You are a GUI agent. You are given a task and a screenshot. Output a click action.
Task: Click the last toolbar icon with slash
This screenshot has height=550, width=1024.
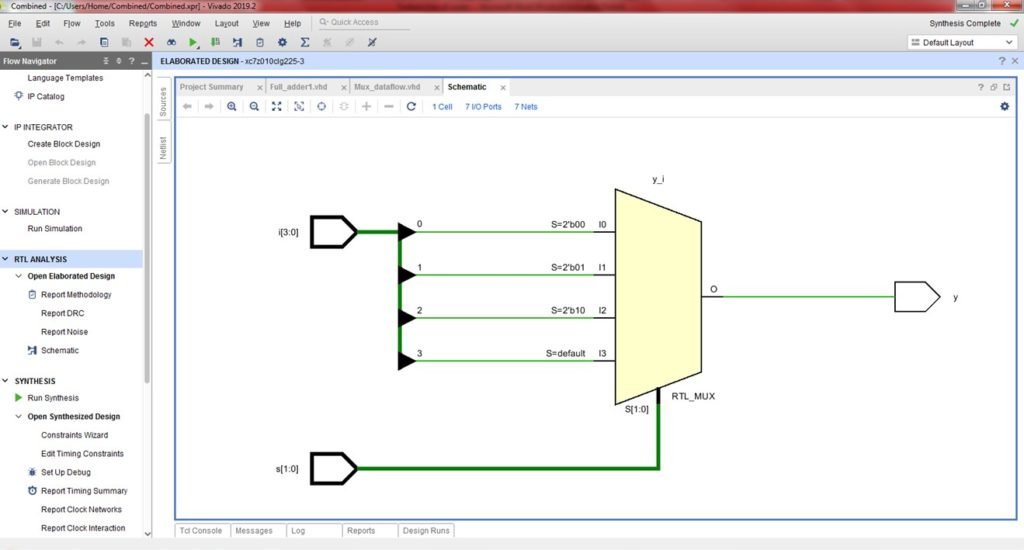click(372, 42)
